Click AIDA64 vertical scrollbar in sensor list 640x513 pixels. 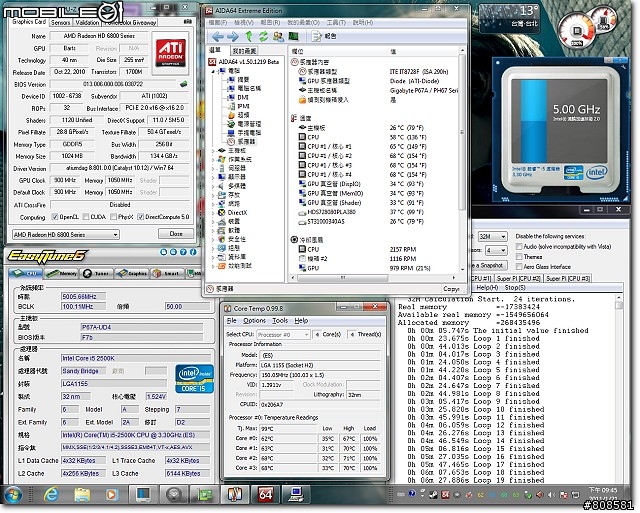tap(462, 133)
